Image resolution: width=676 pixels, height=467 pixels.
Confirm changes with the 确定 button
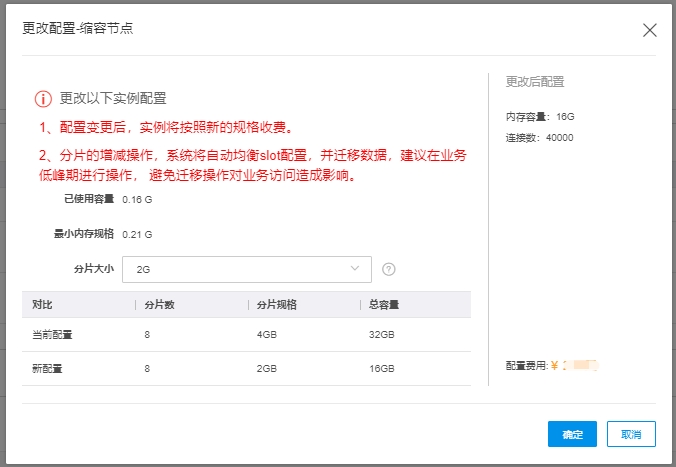(572, 434)
